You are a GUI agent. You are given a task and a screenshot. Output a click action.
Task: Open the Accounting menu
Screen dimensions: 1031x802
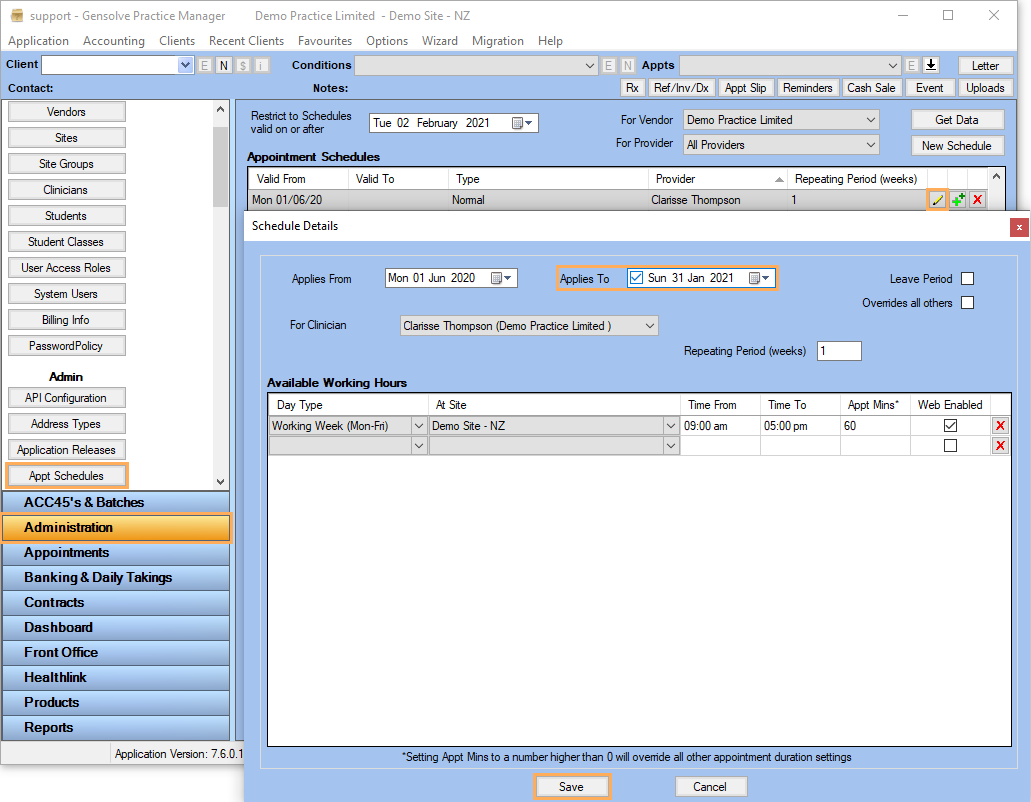pos(114,41)
